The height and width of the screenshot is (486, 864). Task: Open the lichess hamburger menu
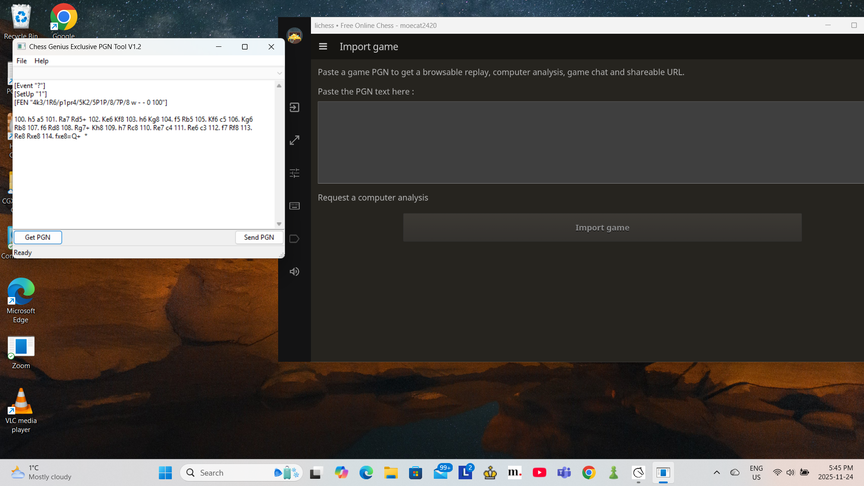pos(323,47)
